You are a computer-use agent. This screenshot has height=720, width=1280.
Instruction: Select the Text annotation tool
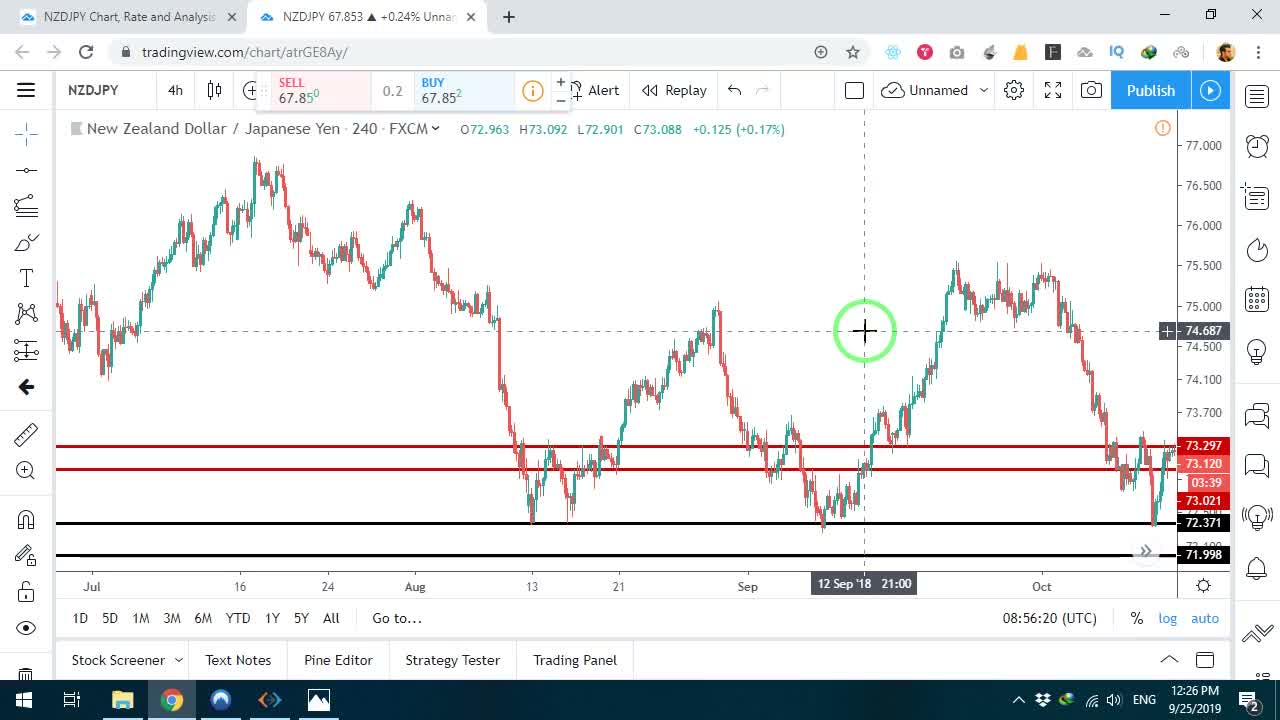pos(26,279)
